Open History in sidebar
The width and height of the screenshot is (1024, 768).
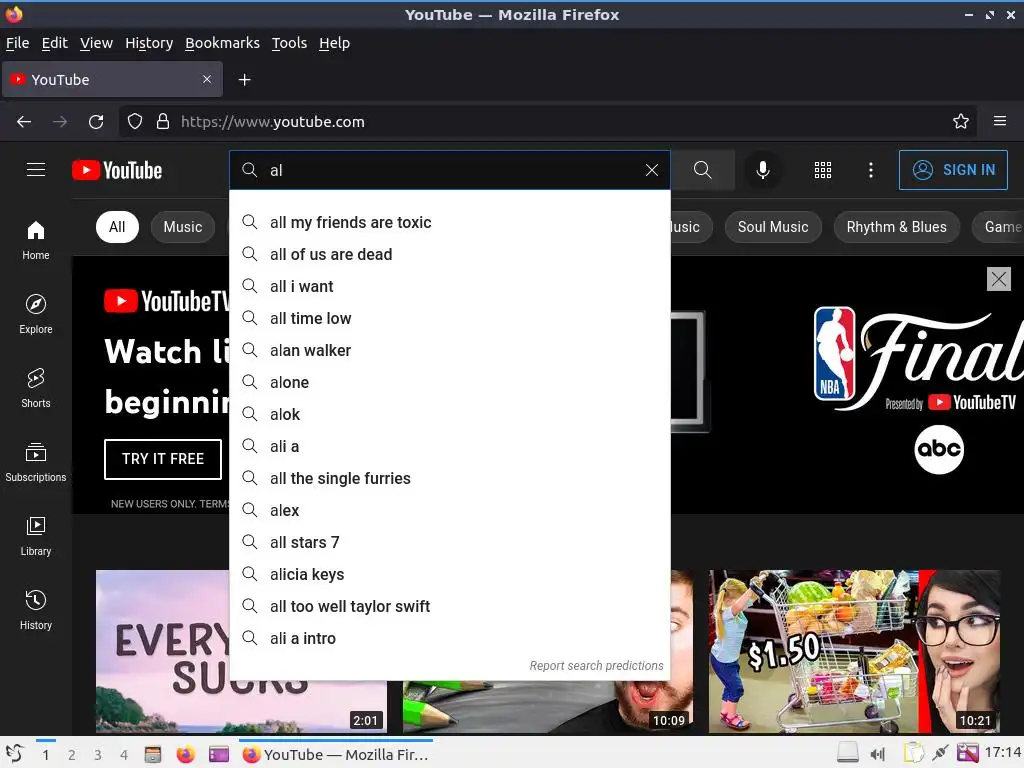click(x=36, y=610)
